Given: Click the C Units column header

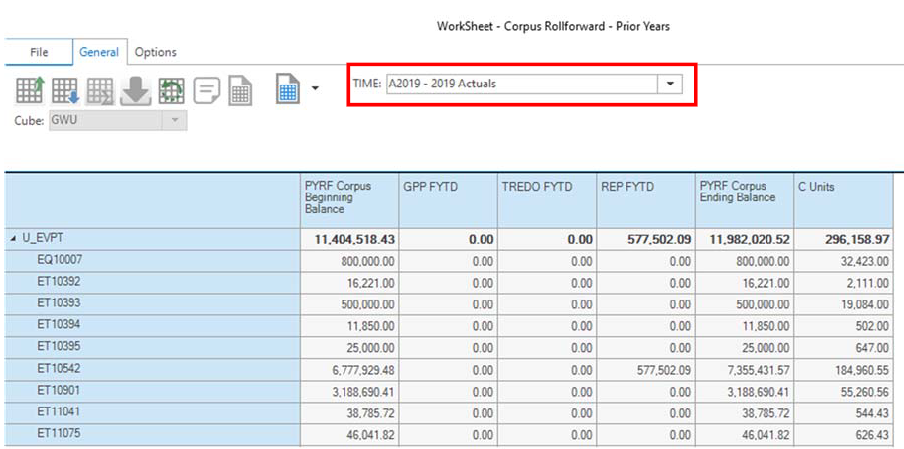Looking at the screenshot, I should [841, 200].
